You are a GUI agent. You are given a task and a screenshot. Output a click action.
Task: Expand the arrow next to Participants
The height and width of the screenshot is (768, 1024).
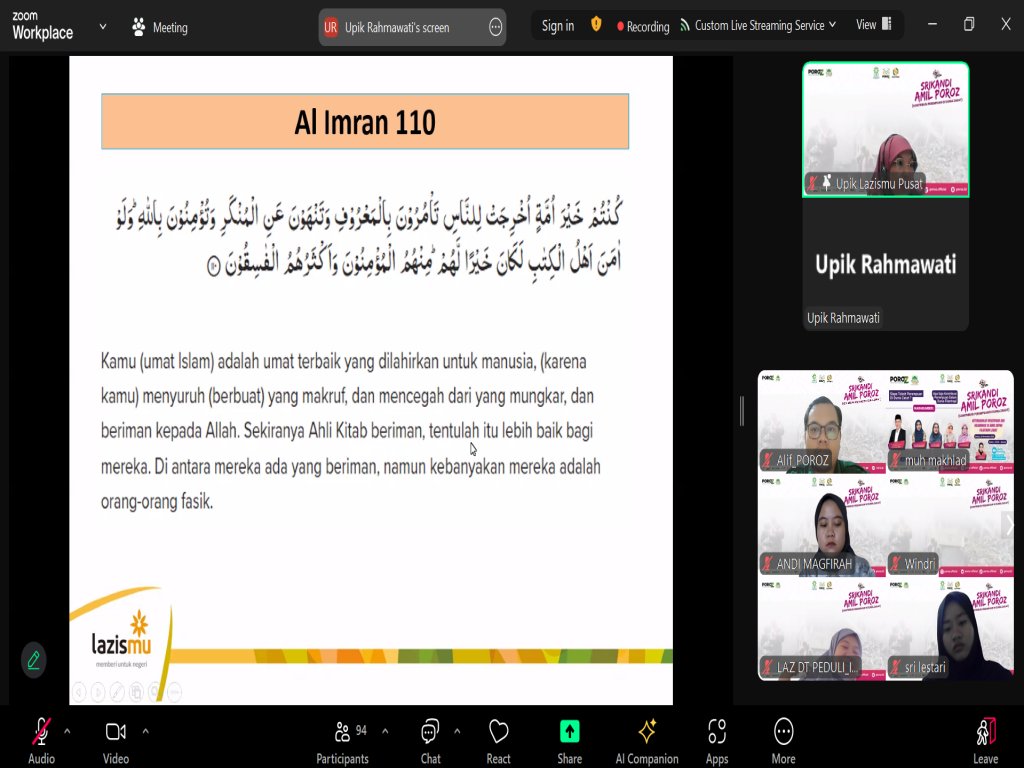(385, 731)
